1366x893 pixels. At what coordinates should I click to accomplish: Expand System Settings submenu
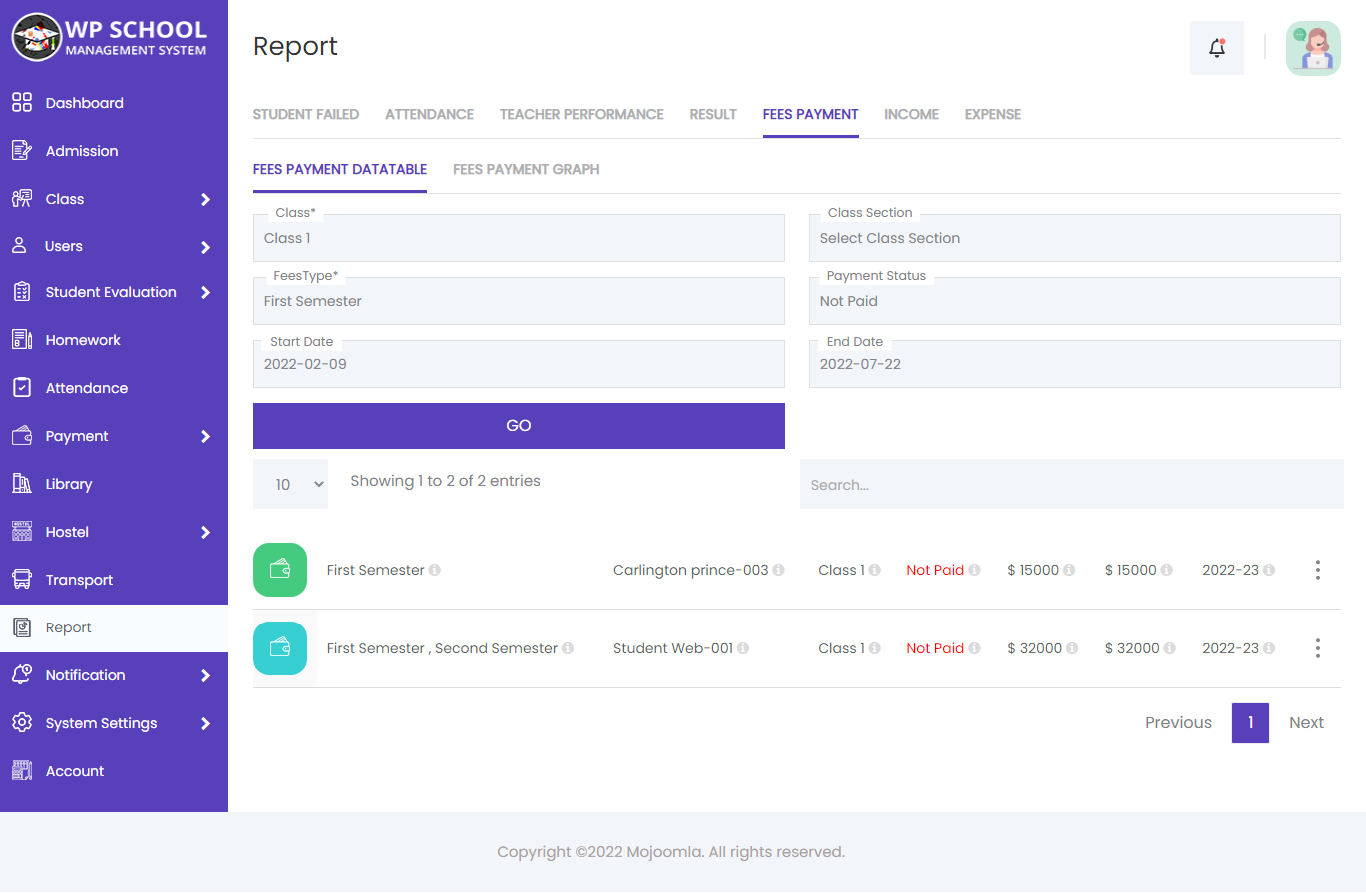pyautogui.click(x=205, y=723)
